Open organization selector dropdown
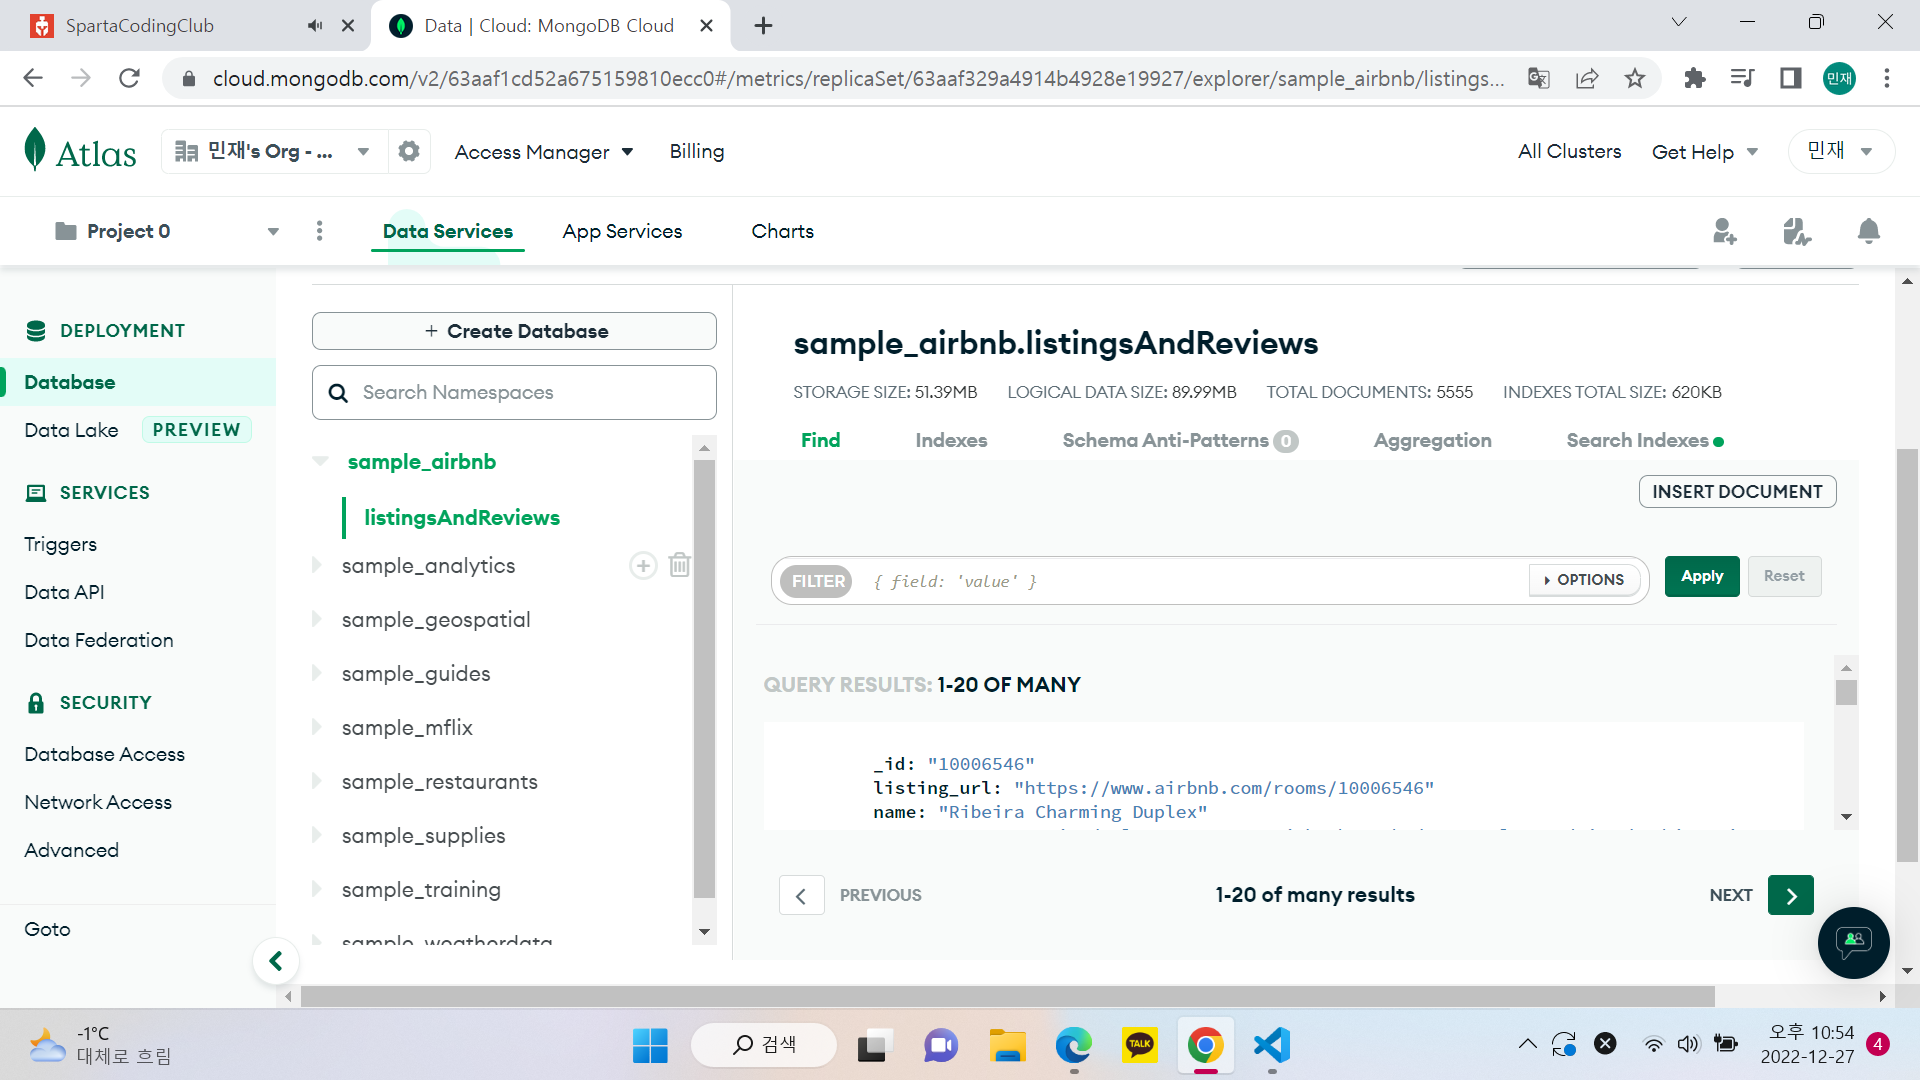This screenshot has width=1920, height=1080. [274, 151]
